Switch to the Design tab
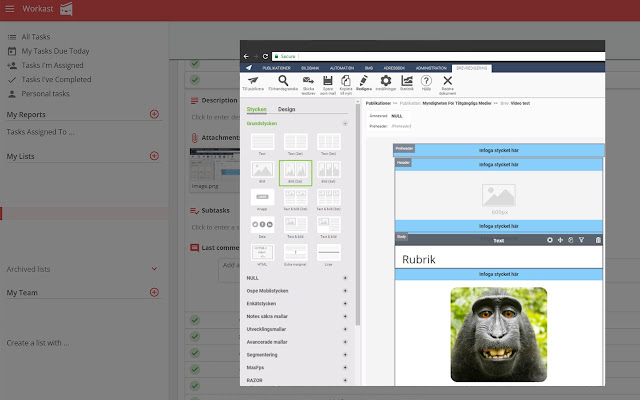This screenshot has width=640, height=400. coord(287,109)
